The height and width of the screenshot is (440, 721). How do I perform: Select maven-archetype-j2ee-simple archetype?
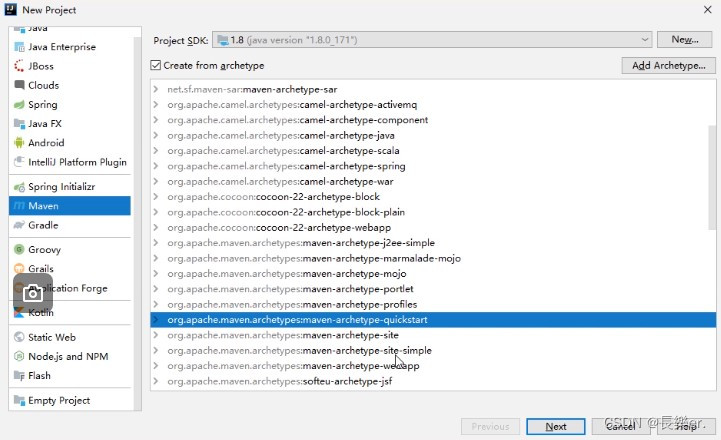click(433, 243)
